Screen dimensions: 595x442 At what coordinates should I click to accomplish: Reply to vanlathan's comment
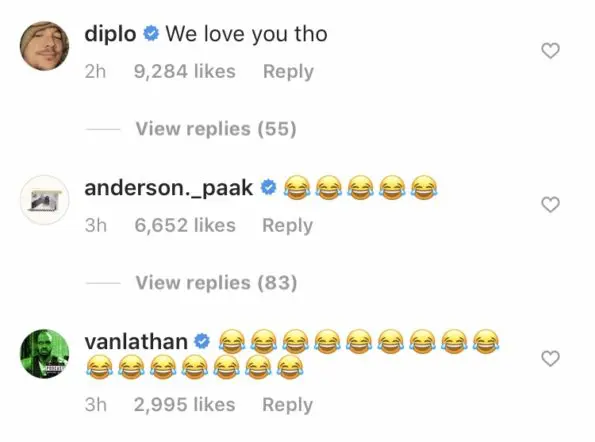tap(288, 405)
